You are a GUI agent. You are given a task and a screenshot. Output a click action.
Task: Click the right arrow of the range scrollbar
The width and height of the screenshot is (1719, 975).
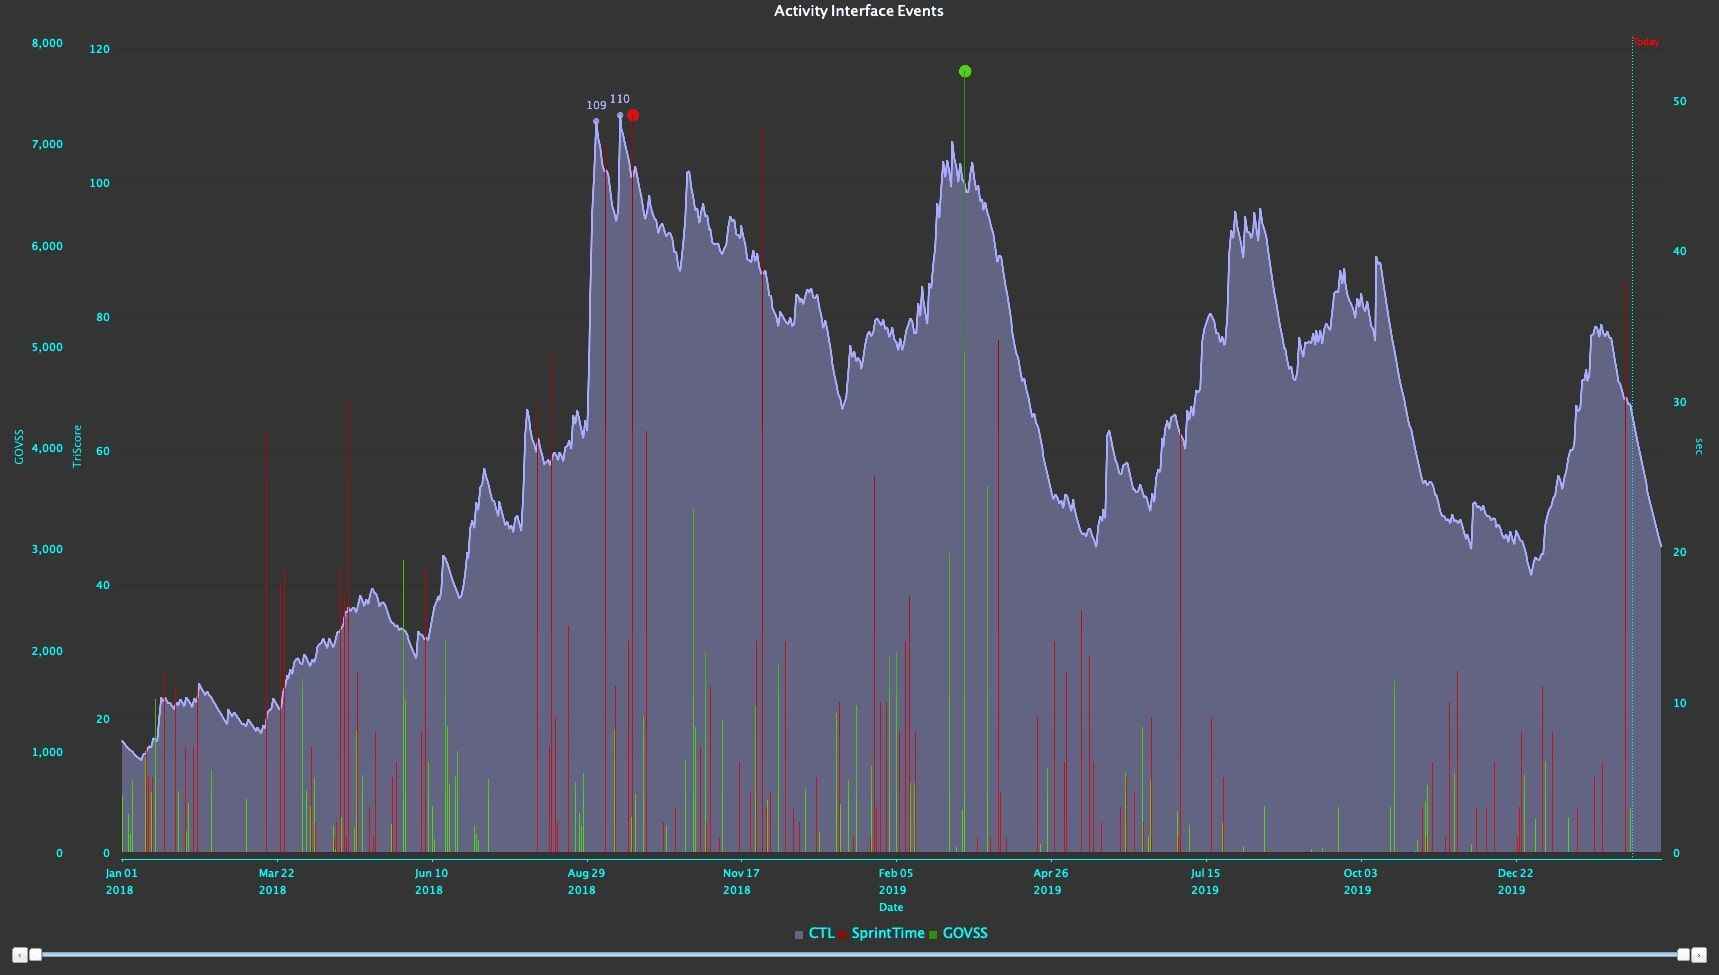1699,955
